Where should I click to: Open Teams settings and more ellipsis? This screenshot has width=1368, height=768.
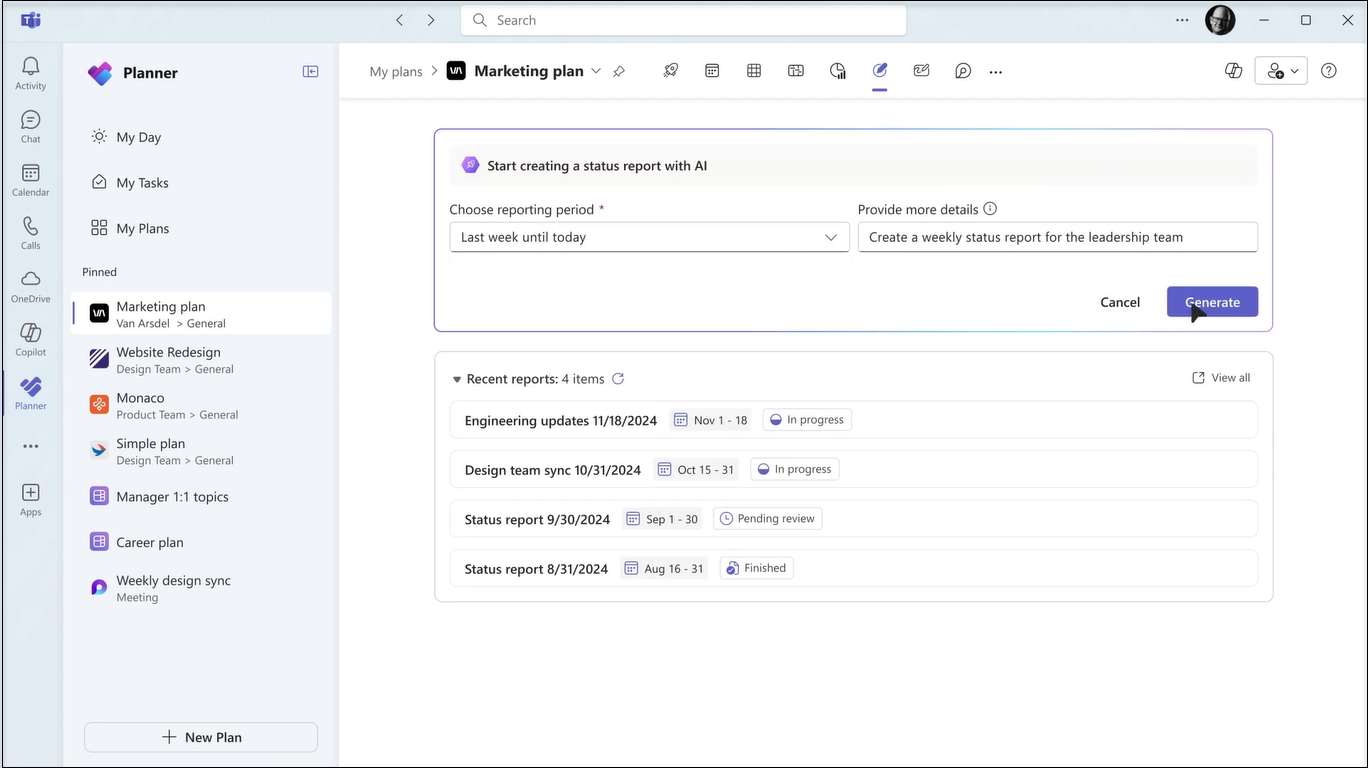tap(1182, 20)
